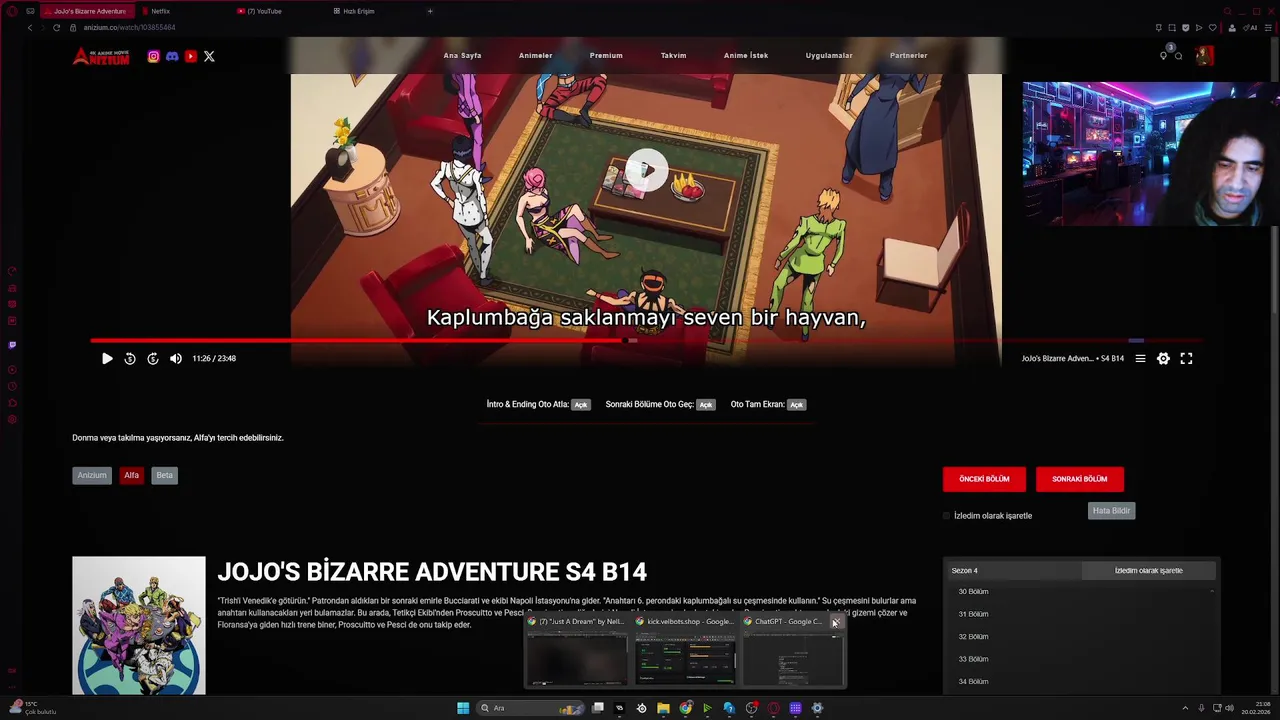
Task: Open Anizium's X (Twitter) icon
Action: (x=209, y=56)
